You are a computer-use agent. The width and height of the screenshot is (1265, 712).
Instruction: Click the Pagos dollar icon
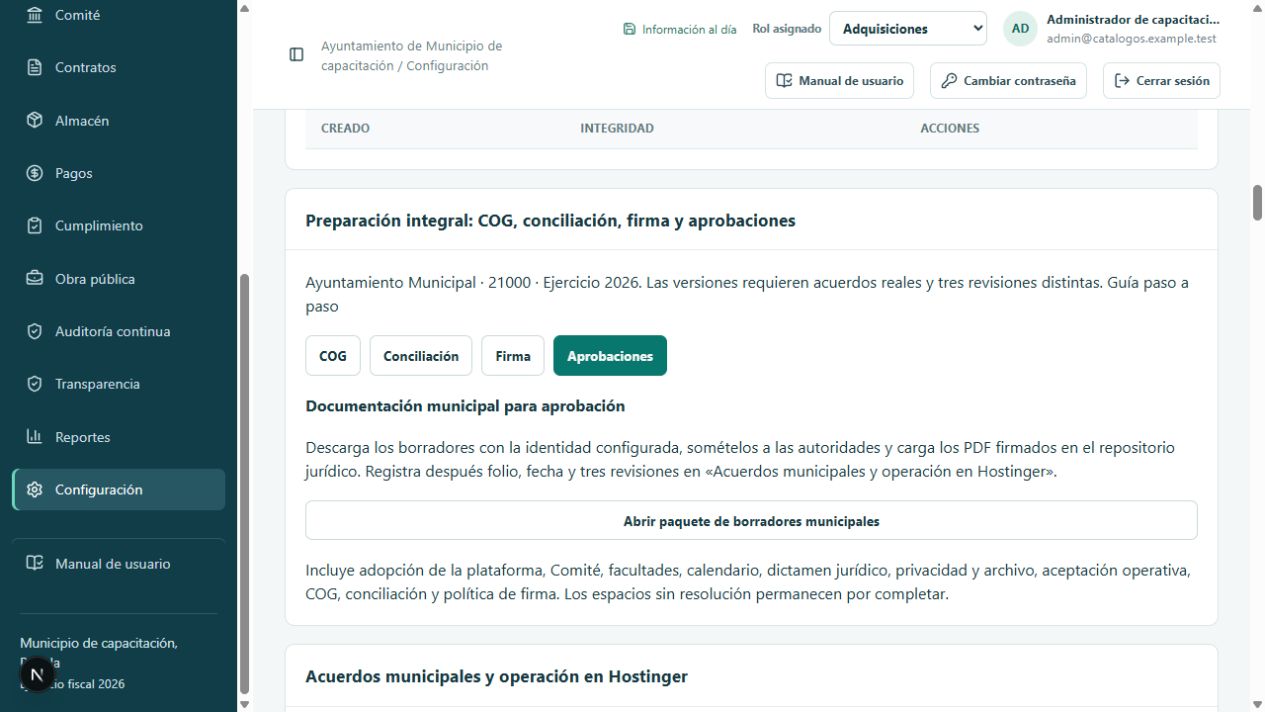click(35, 173)
